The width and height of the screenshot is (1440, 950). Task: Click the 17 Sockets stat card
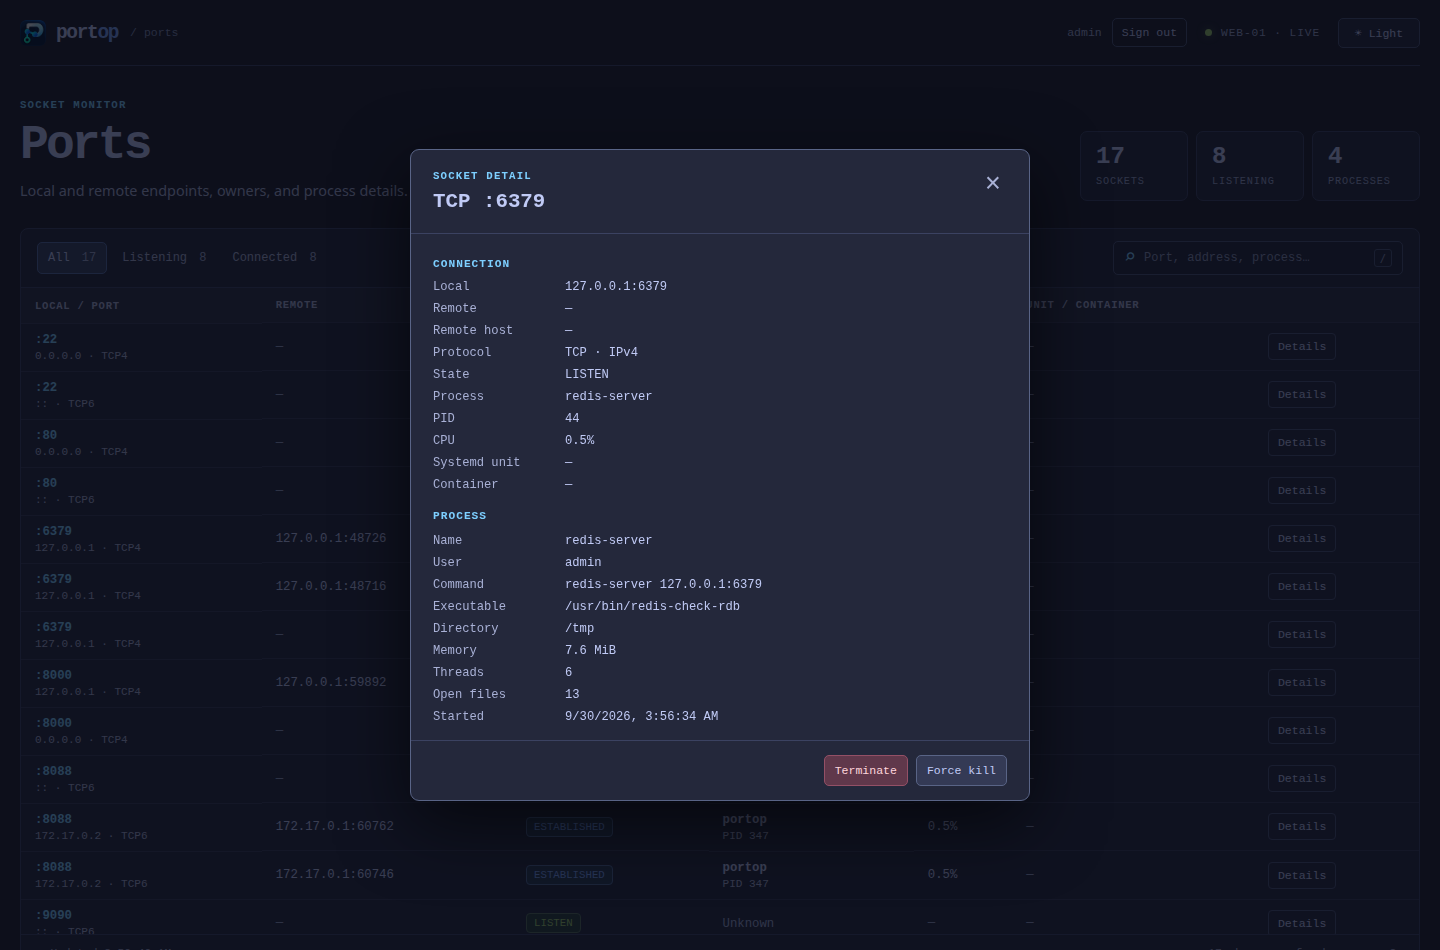click(1134, 166)
